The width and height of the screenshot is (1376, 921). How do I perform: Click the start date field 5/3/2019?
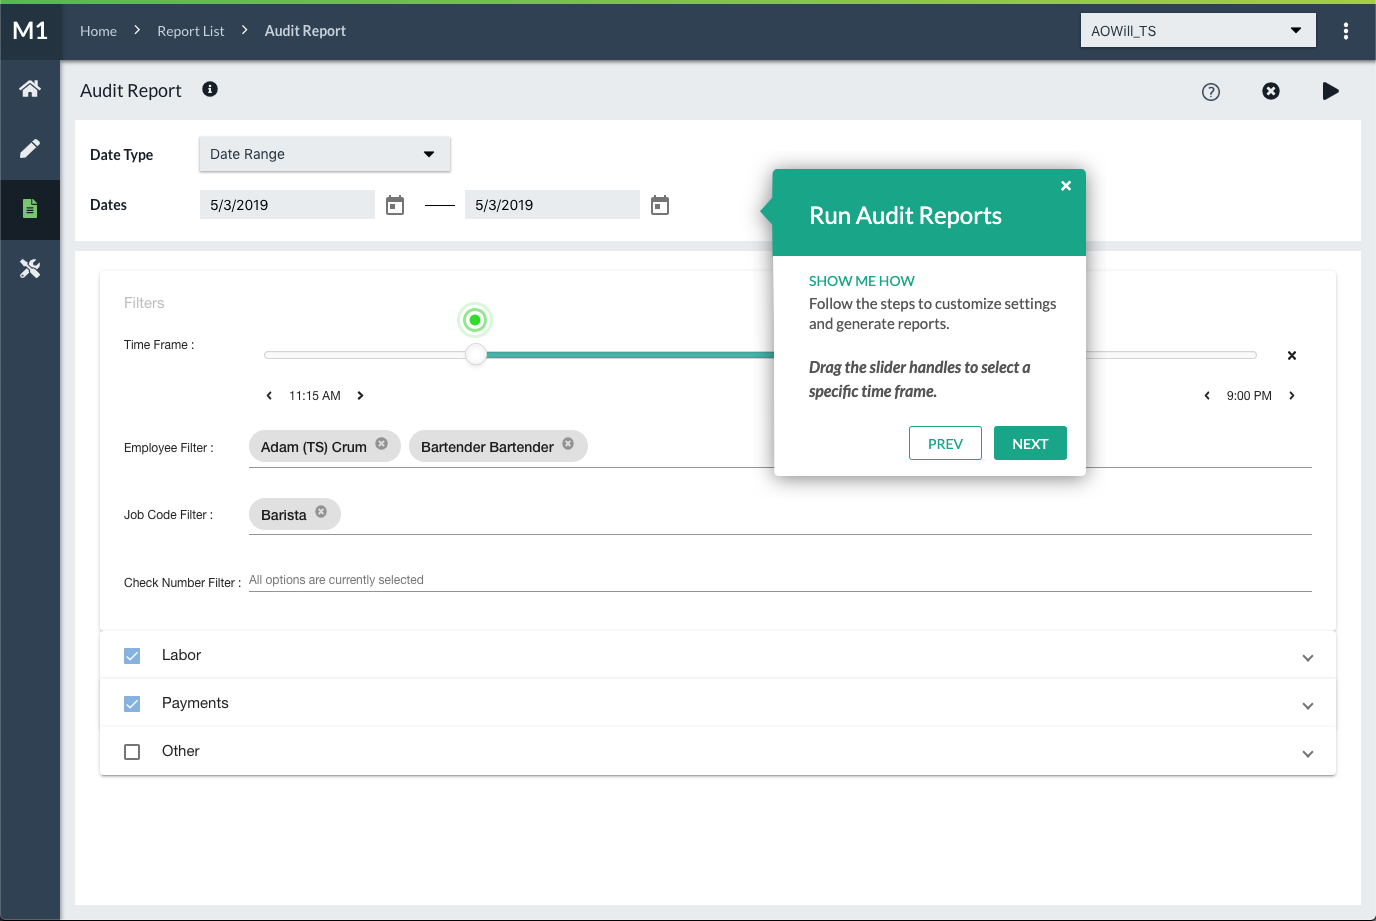(287, 205)
